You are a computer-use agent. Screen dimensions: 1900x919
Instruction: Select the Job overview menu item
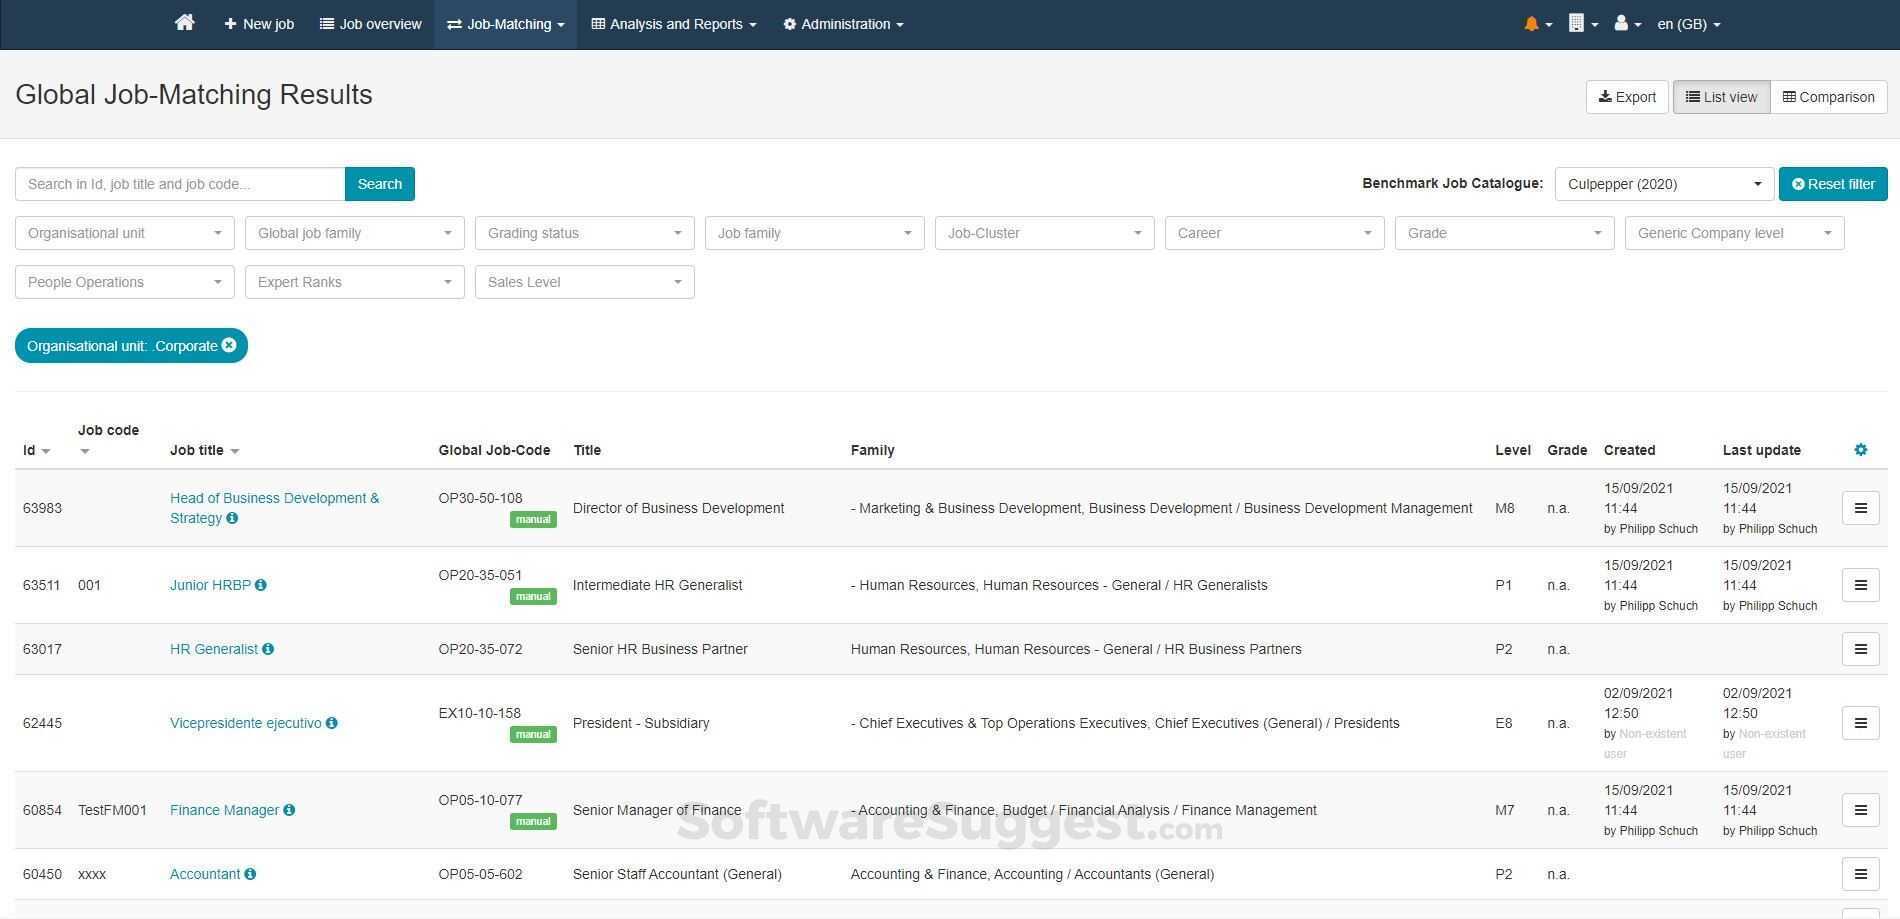pyautogui.click(x=370, y=24)
